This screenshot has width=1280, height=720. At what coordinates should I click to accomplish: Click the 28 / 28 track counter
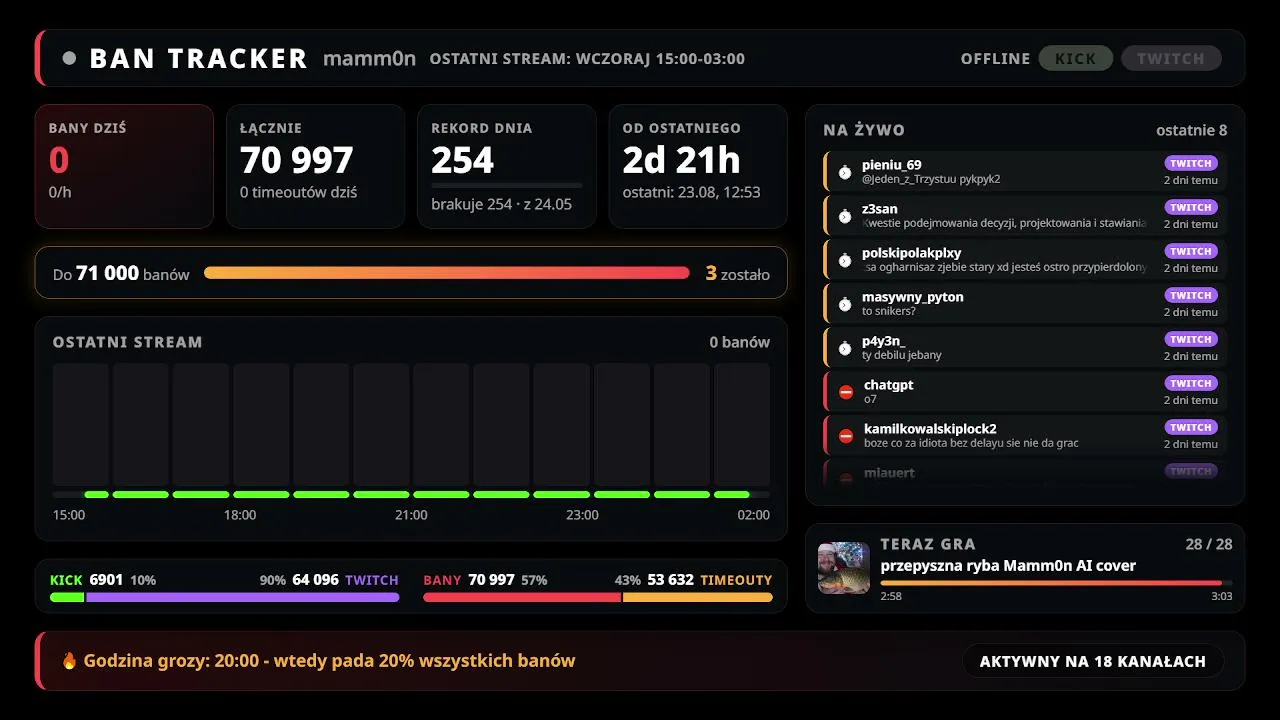click(1209, 544)
